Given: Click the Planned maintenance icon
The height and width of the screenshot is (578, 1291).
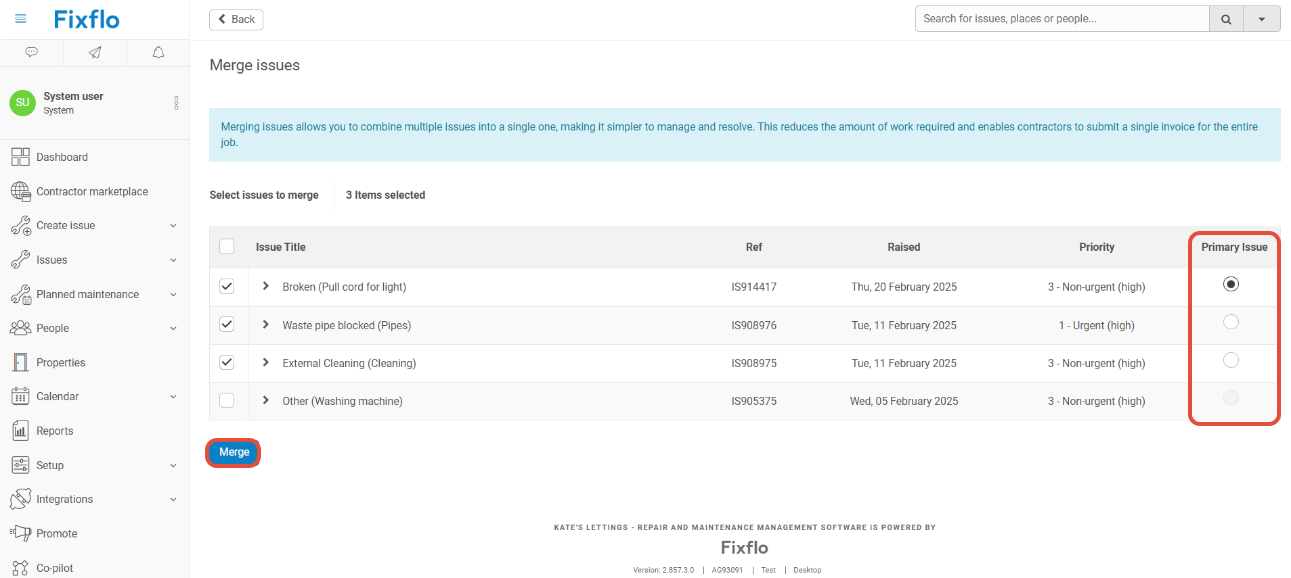Looking at the screenshot, I should [20, 294].
